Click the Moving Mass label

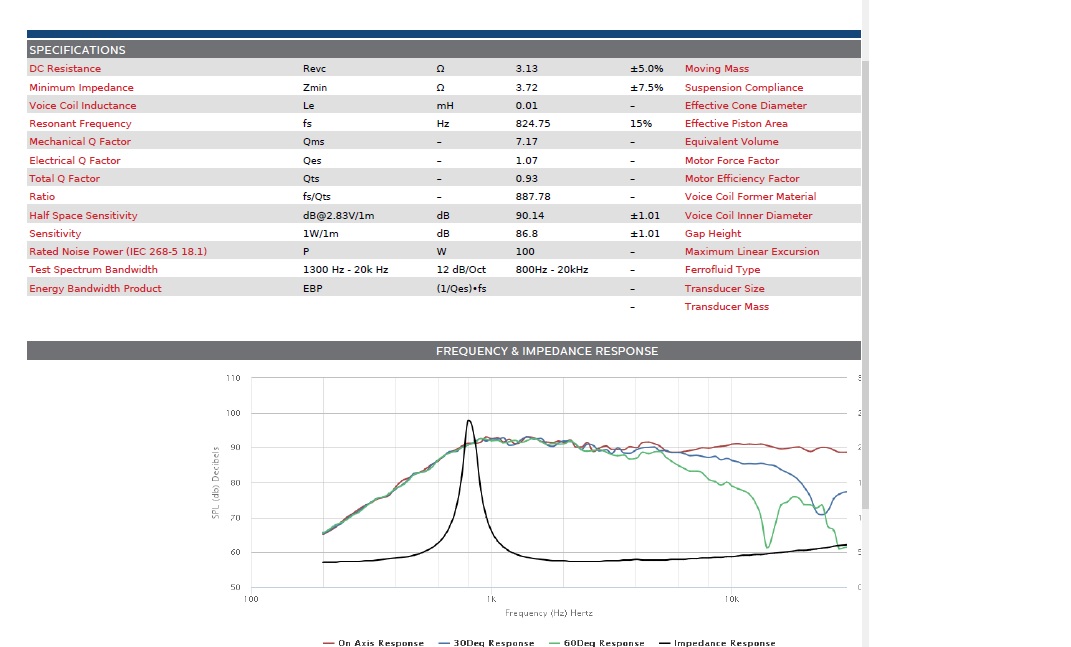pos(717,68)
